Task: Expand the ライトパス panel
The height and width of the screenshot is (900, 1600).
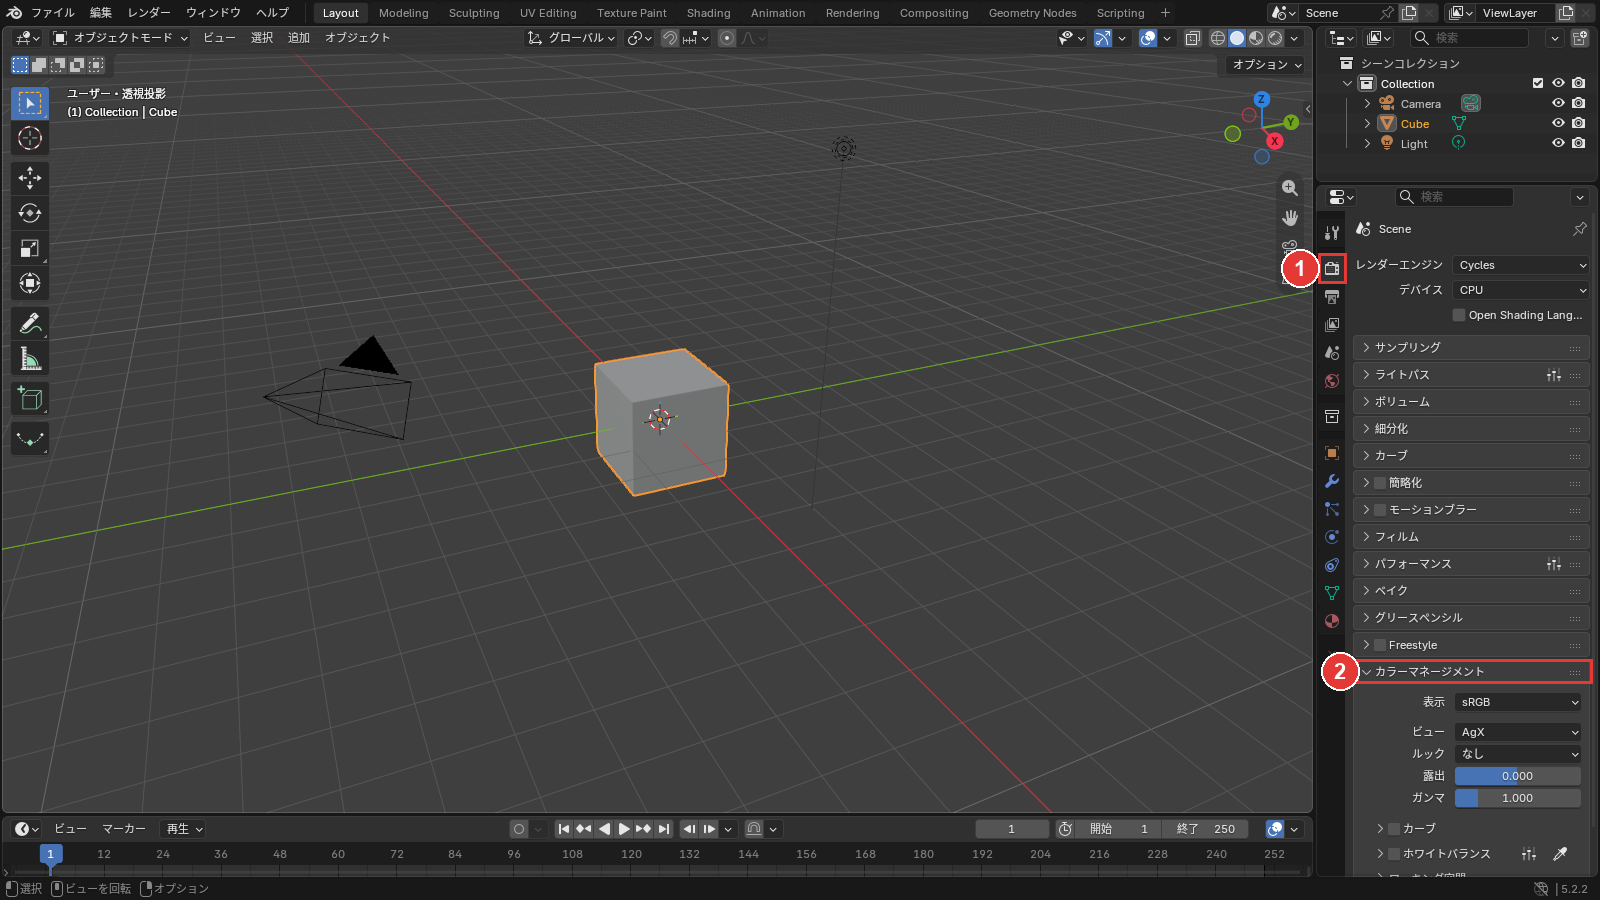Action: click(x=1471, y=374)
